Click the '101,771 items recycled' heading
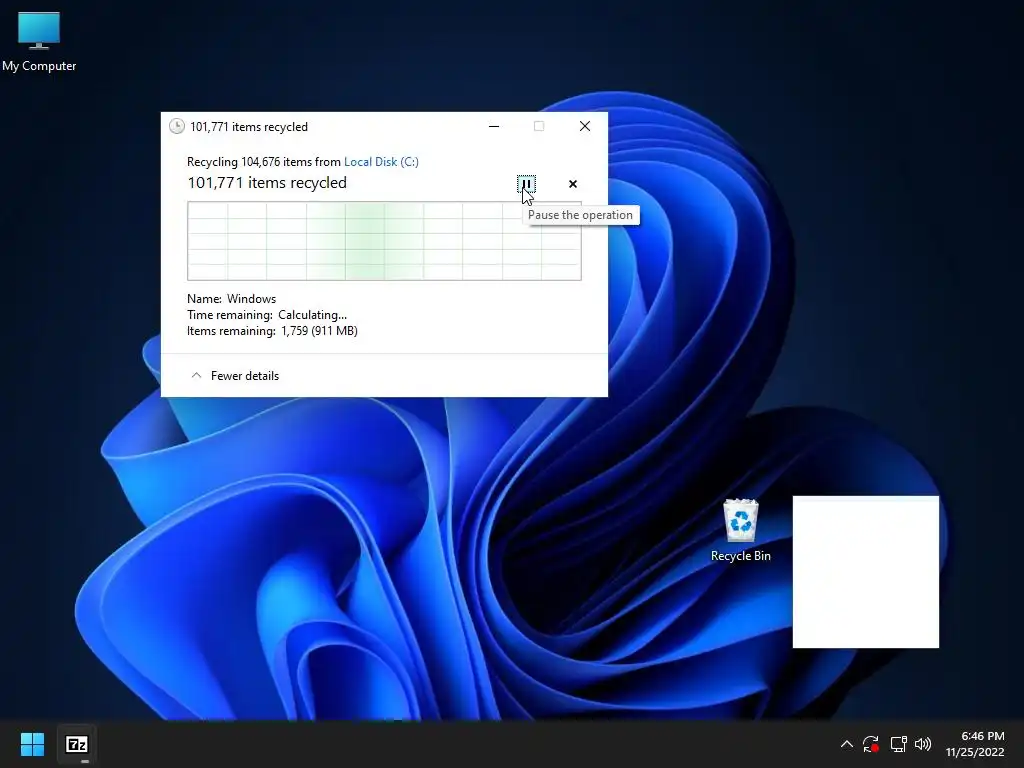Viewport: 1024px width, 768px height. coord(267,183)
